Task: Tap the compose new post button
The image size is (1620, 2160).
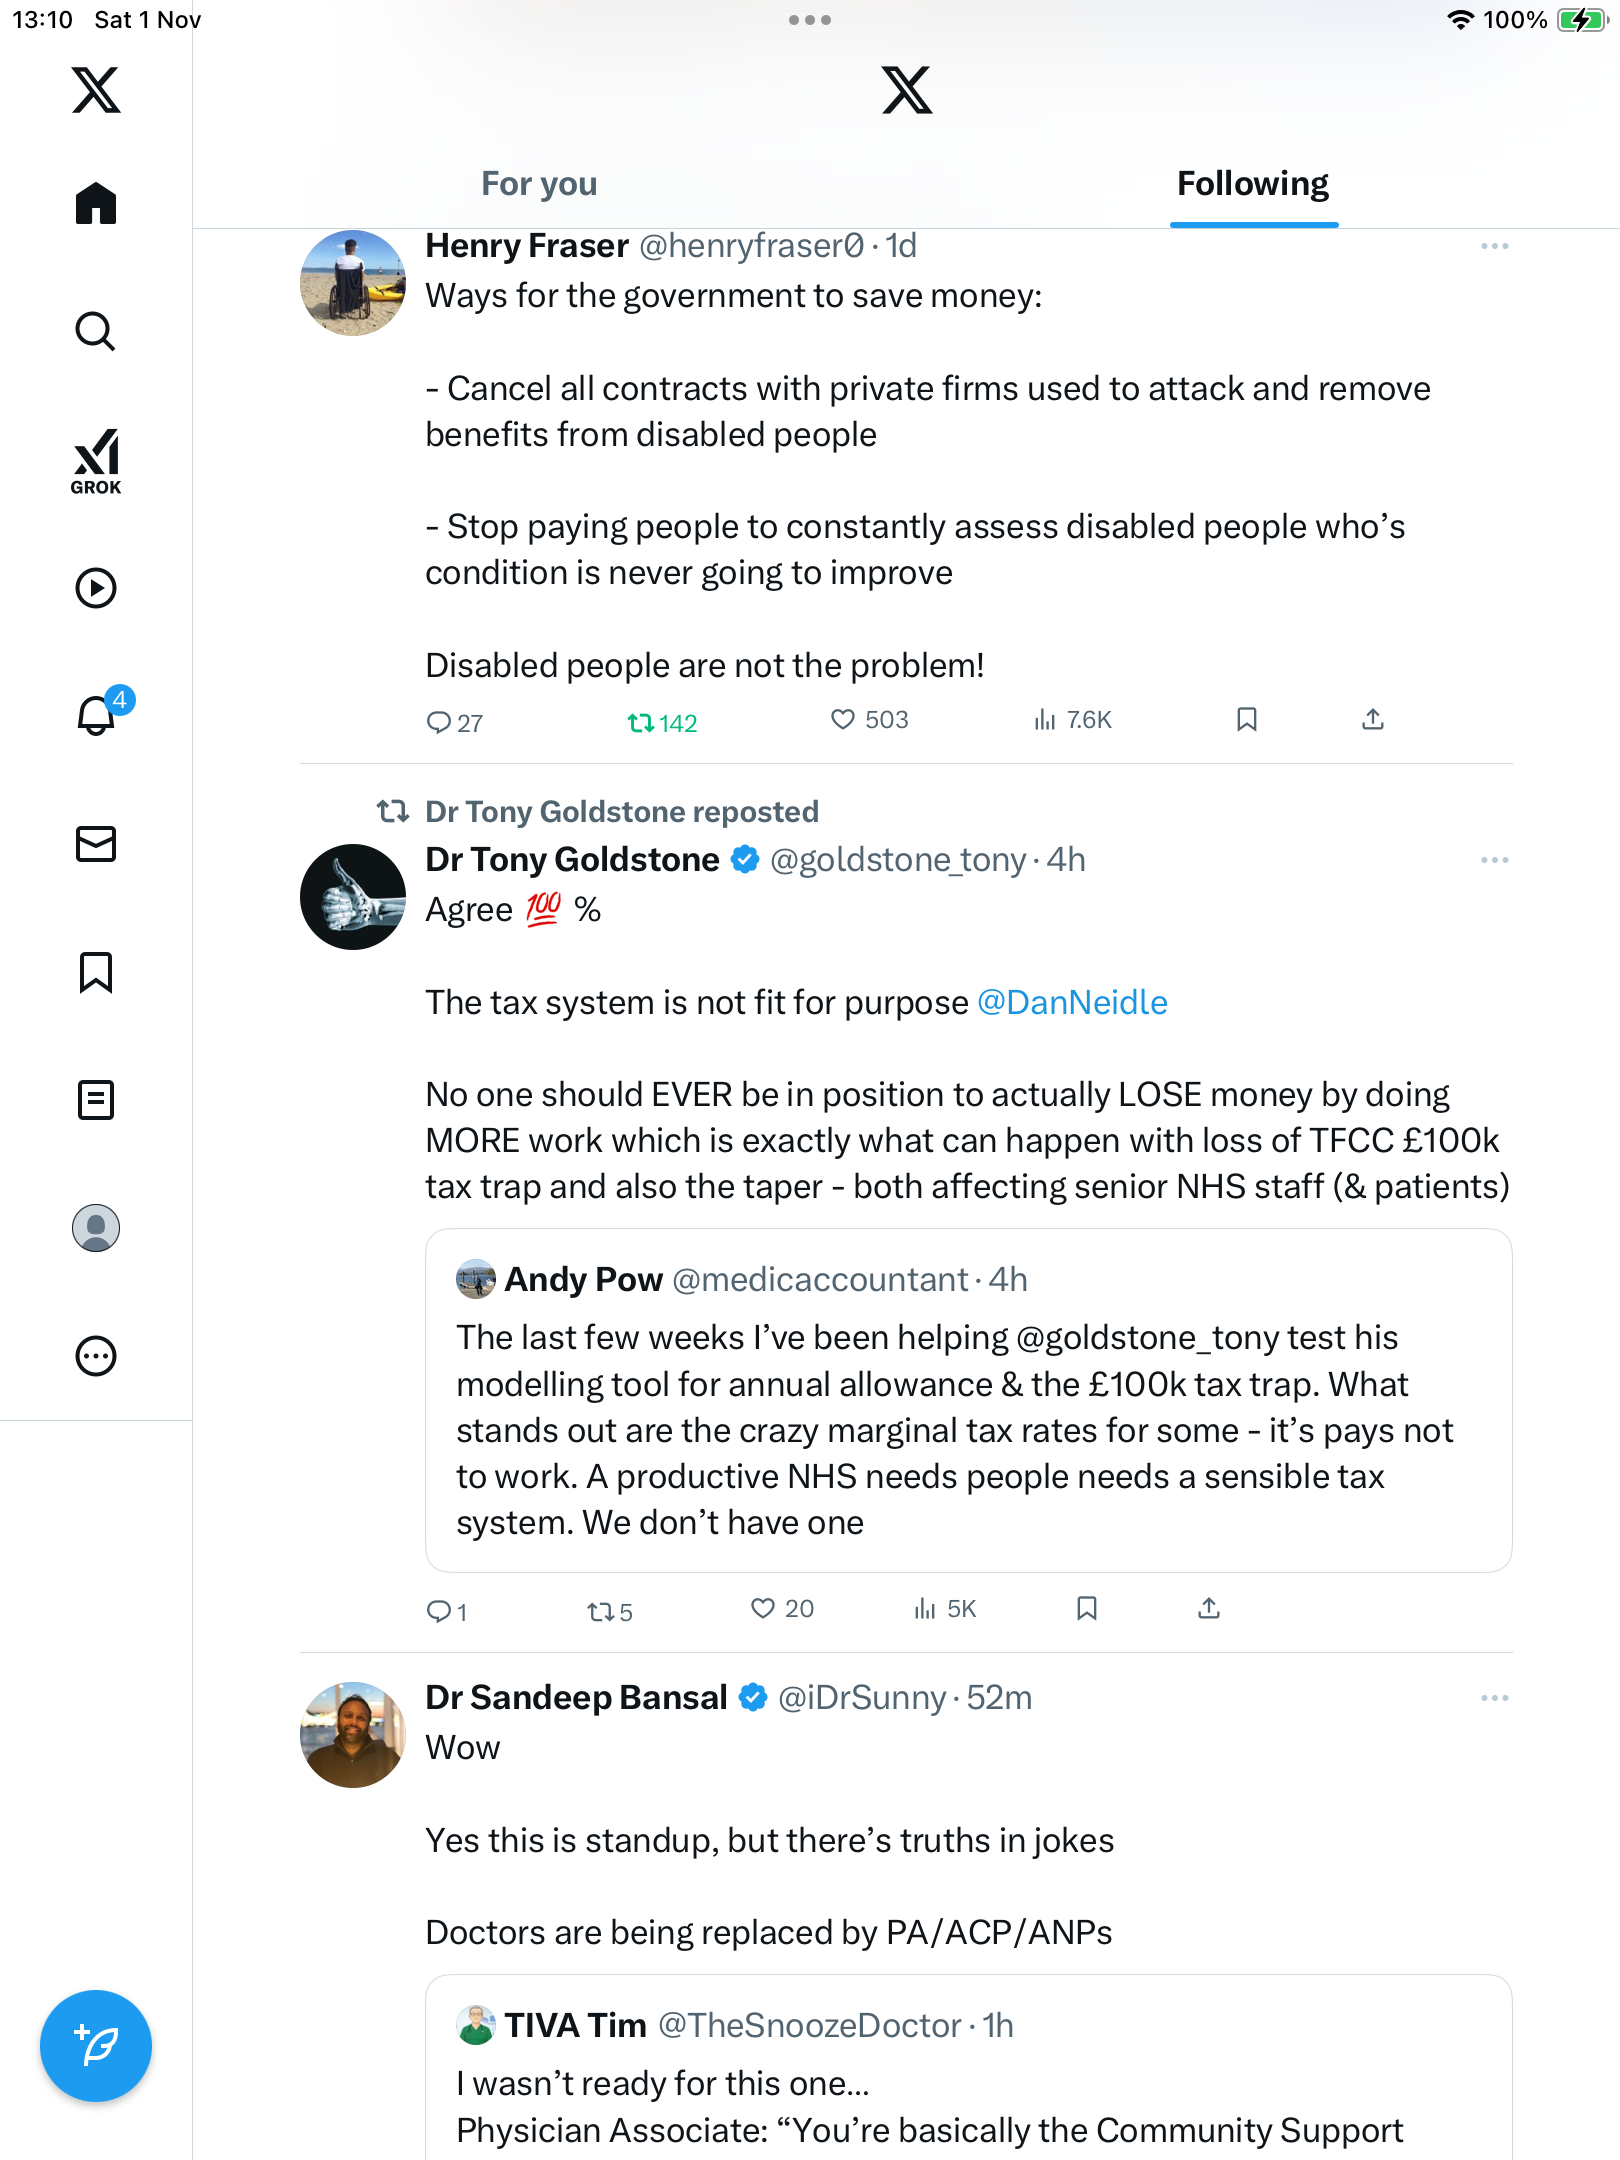Action: (96, 2046)
